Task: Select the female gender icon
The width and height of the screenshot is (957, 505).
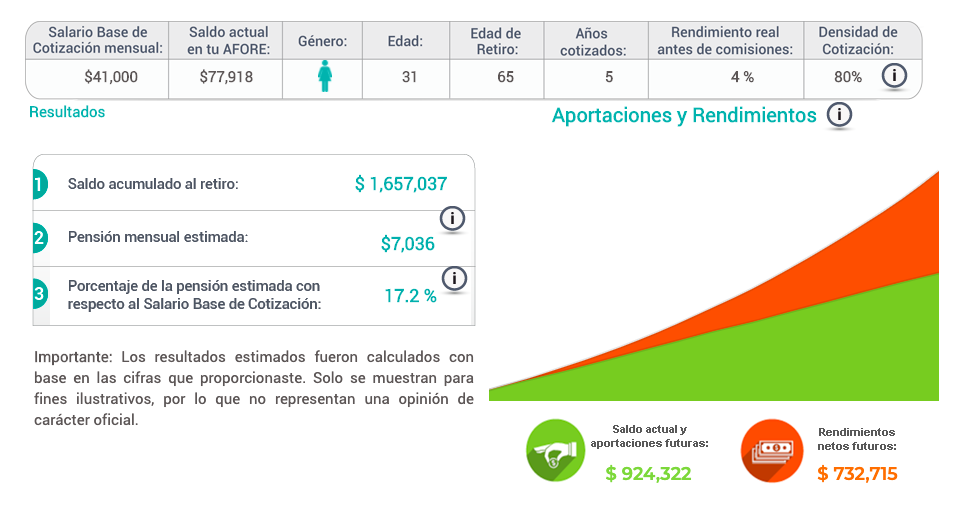Action: (x=325, y=76)
